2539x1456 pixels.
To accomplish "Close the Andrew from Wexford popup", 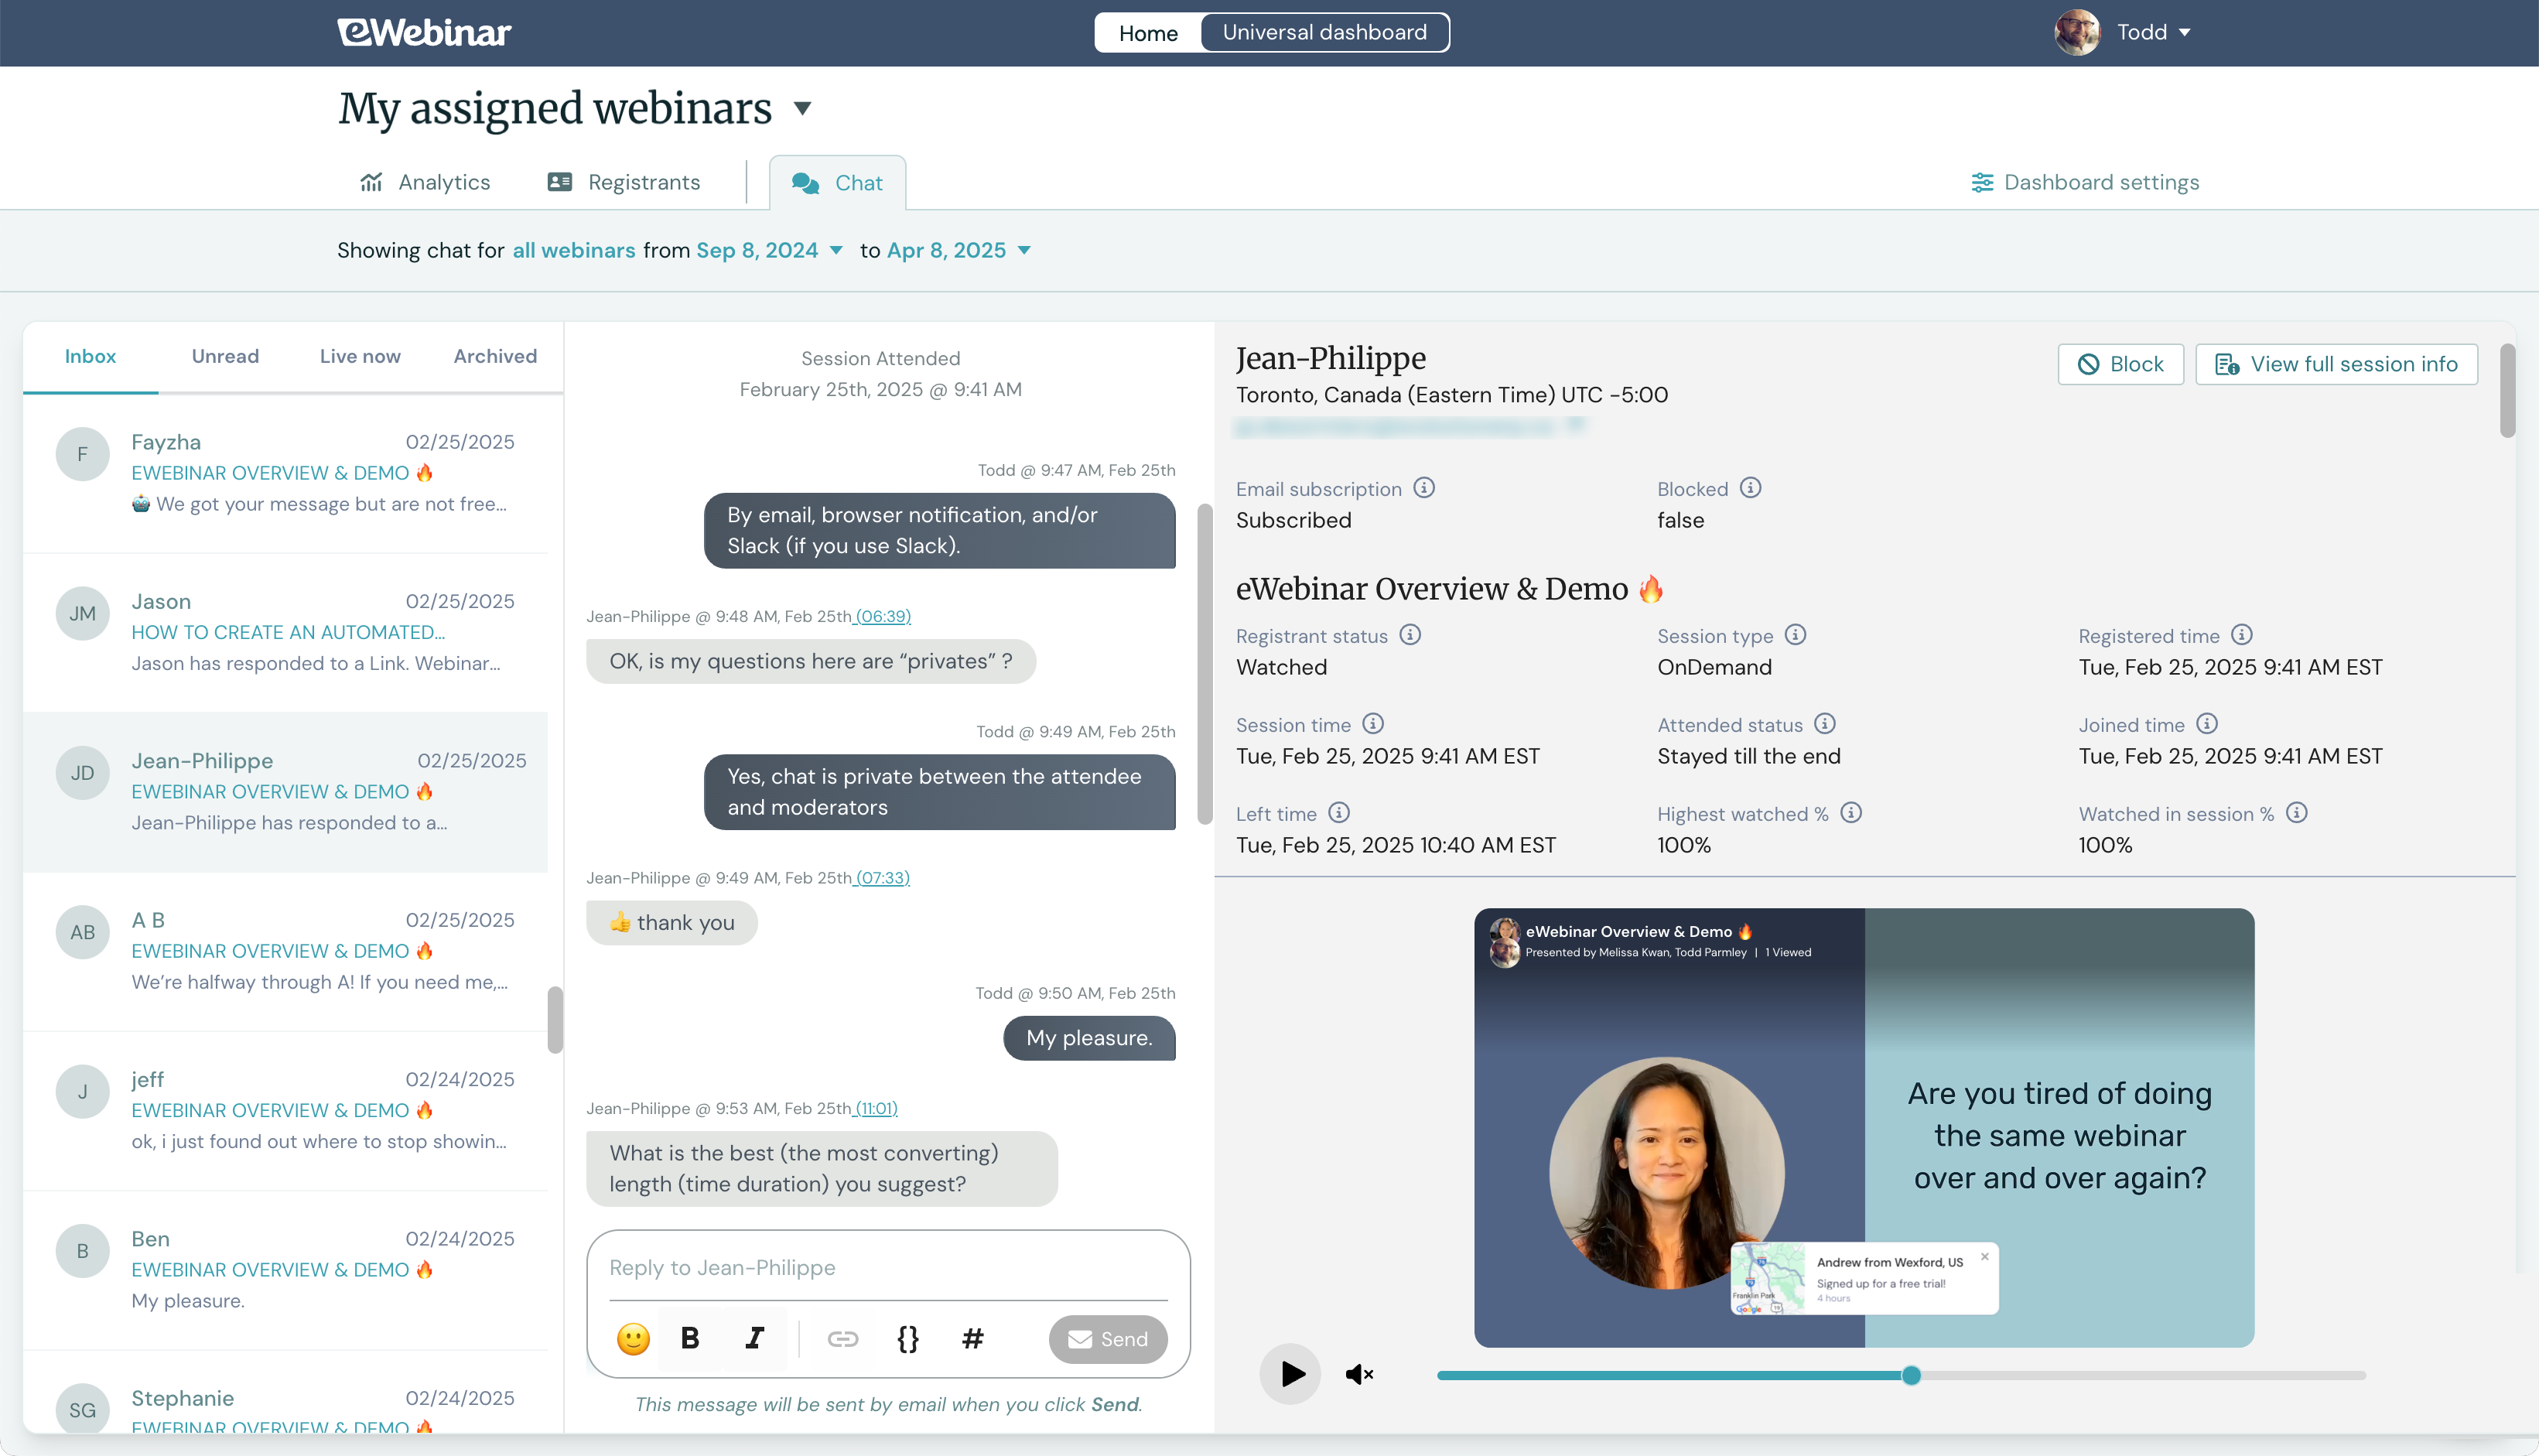I will (x=1985, y=1257).
